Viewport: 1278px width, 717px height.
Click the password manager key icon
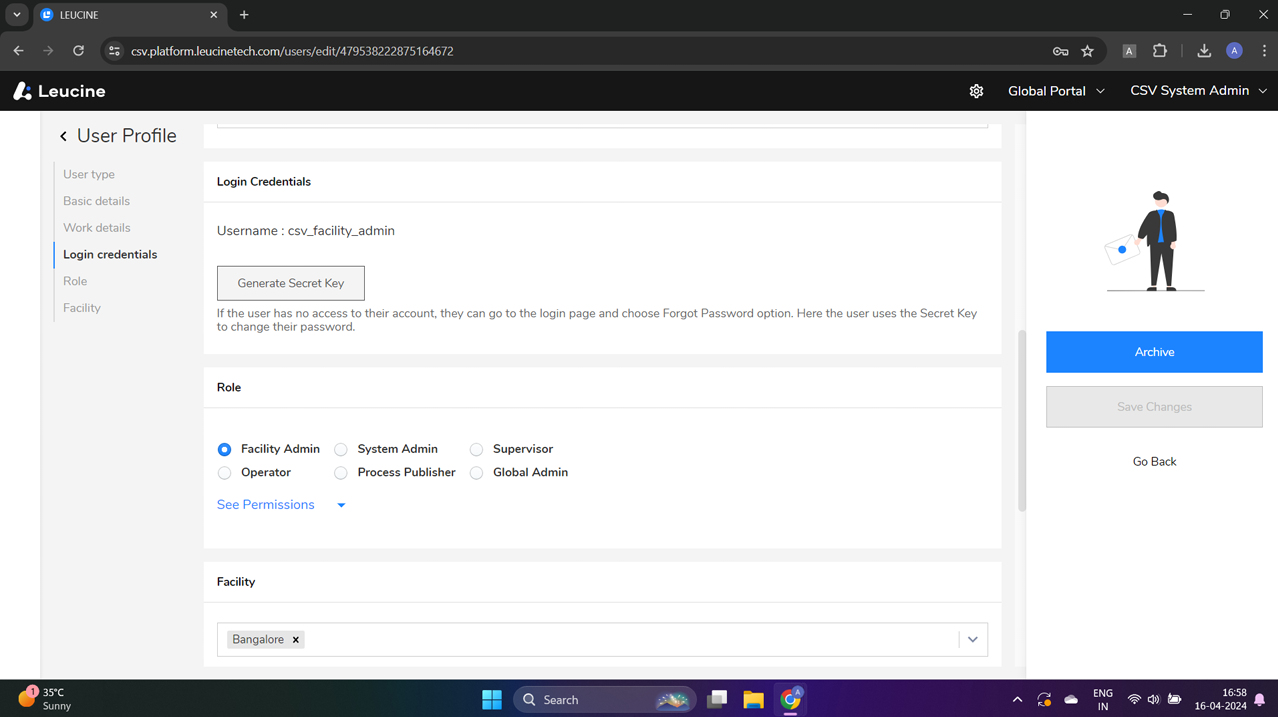pos(1060,50)
